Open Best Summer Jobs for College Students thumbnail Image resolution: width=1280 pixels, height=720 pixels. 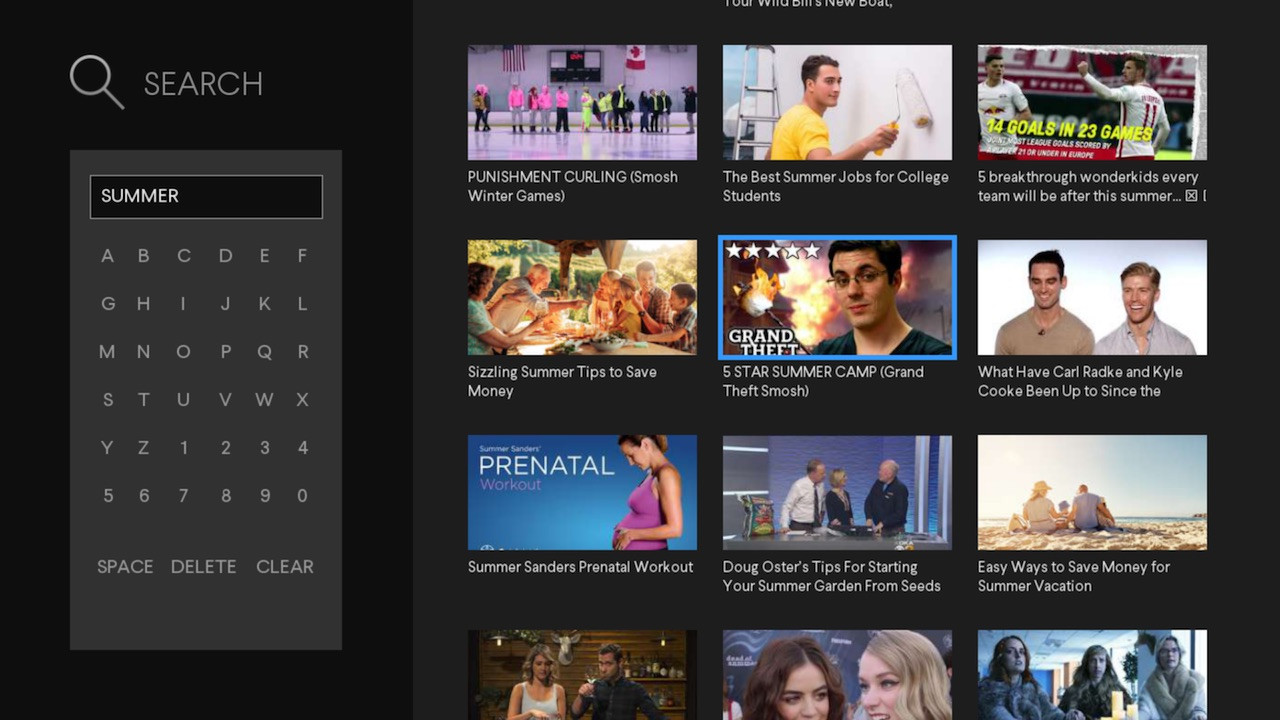pyautogui.click(x=837, y=102)
